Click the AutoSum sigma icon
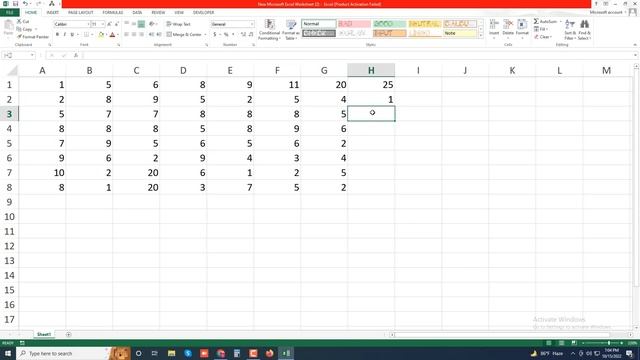640x360 pixels. 536,21
